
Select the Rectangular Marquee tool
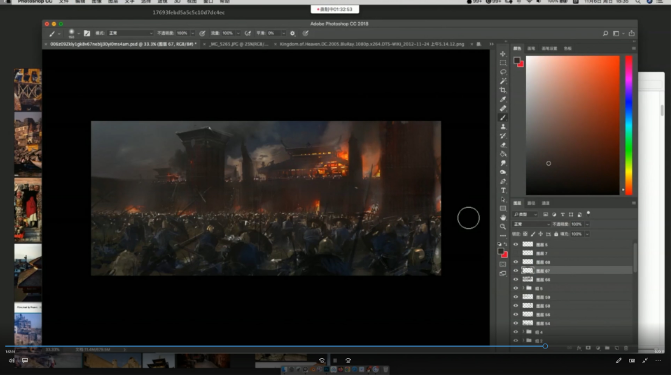tap(503, 63)
